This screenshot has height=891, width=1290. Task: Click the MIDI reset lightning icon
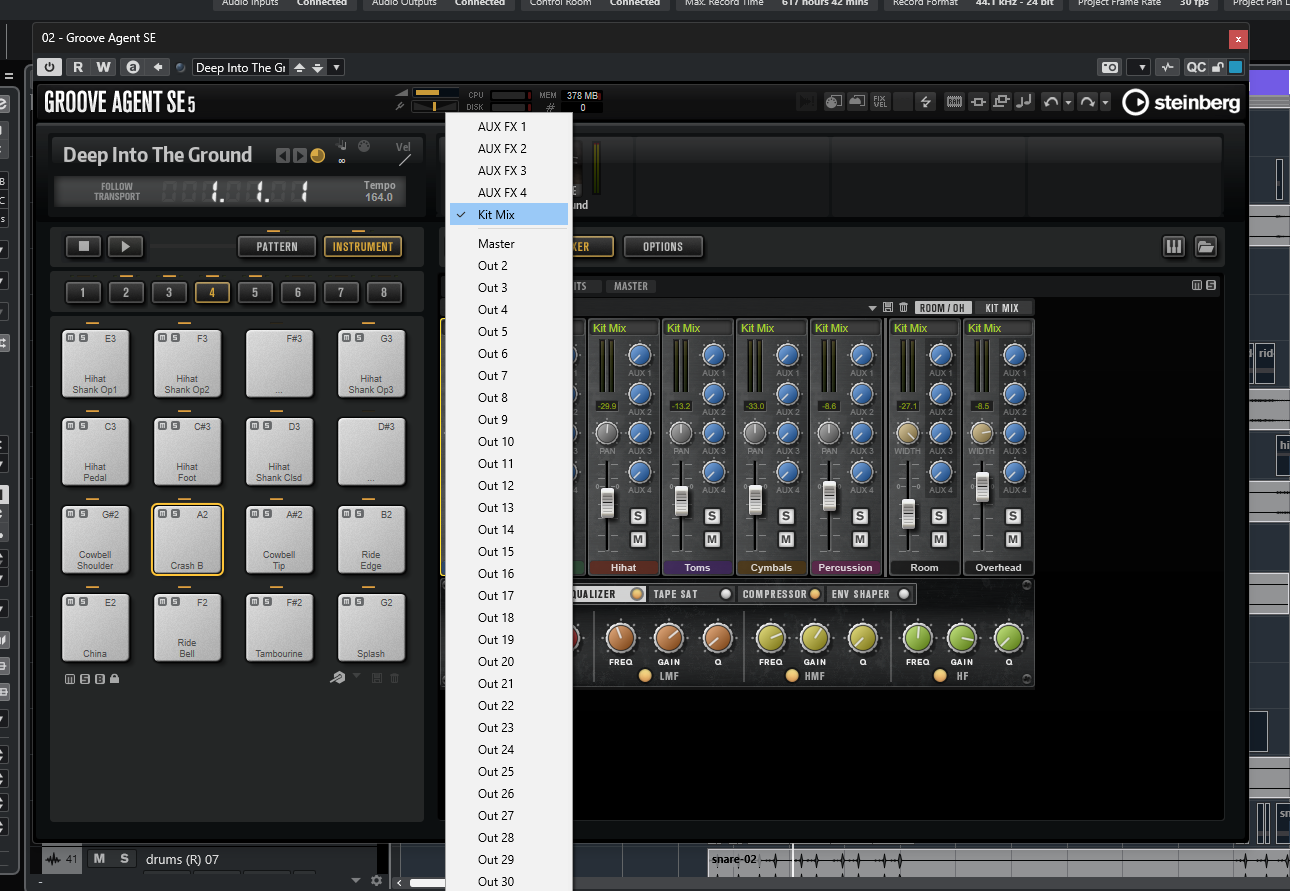[x=926, y=101]
